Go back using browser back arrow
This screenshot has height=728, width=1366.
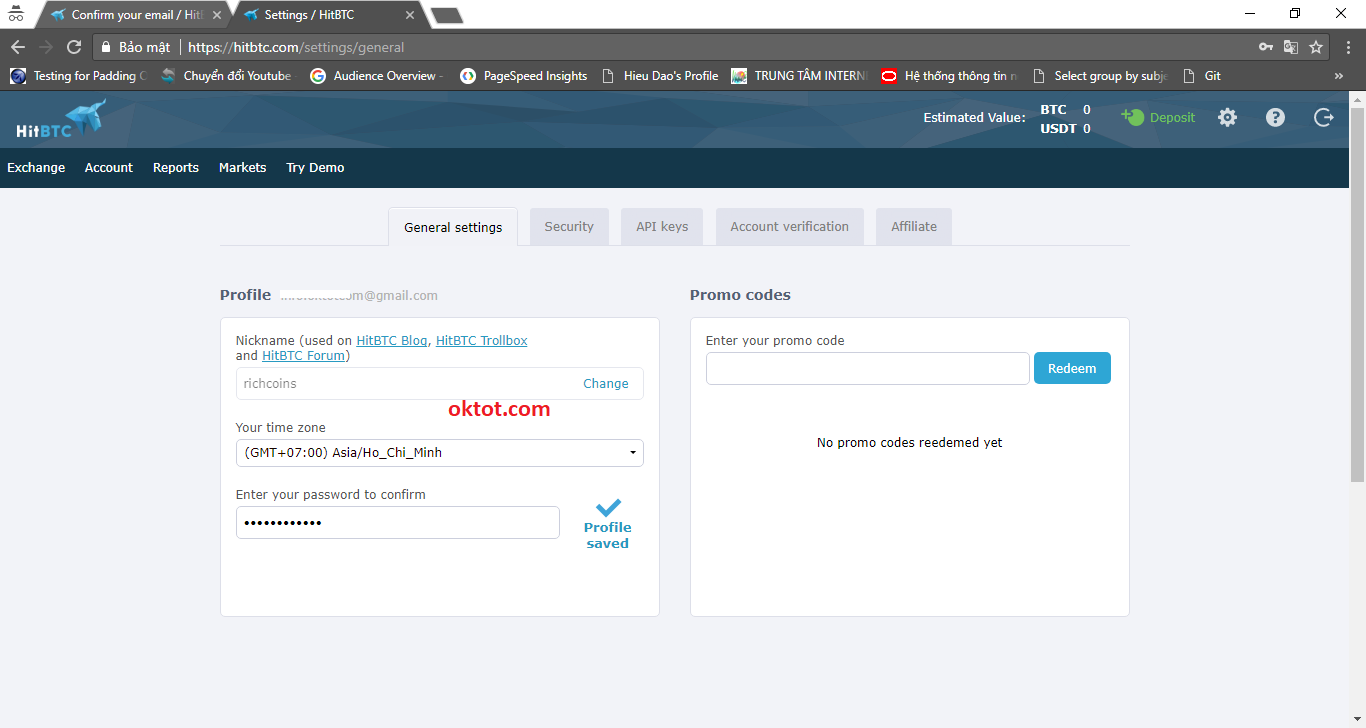tap(18, 47)
